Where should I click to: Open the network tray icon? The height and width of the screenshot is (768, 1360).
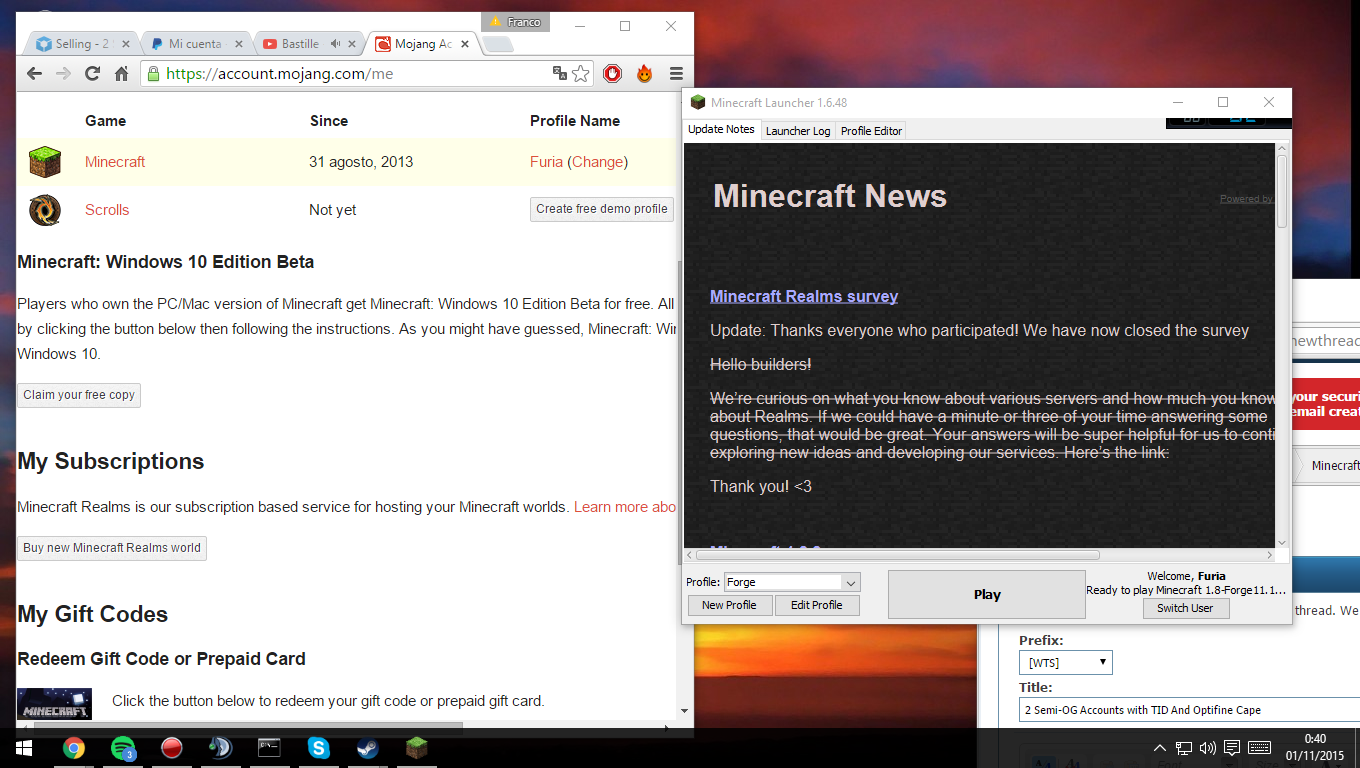pyautogui.click(x=1184, y=747)
